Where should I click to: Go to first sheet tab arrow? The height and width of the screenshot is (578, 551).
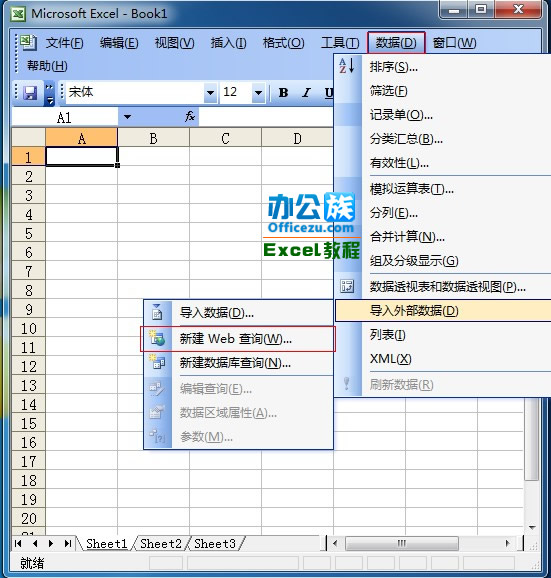[18, 543]
